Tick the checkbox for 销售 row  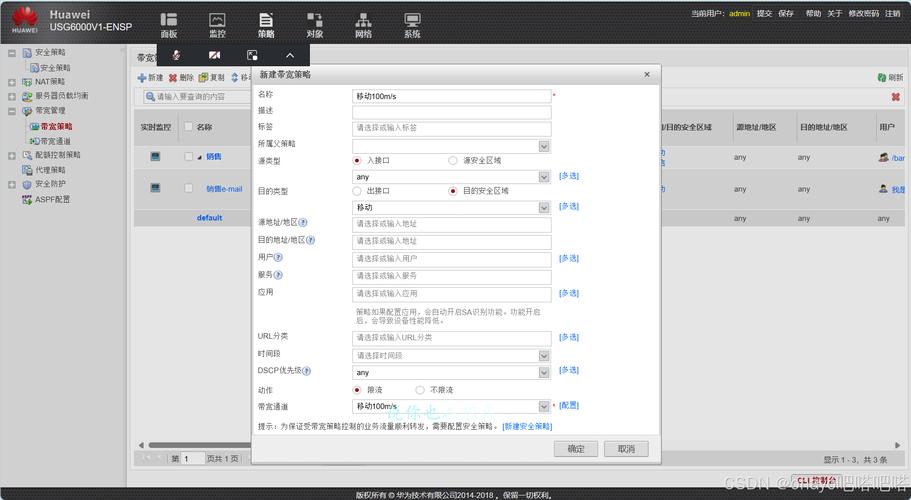[x=188, y=156]
